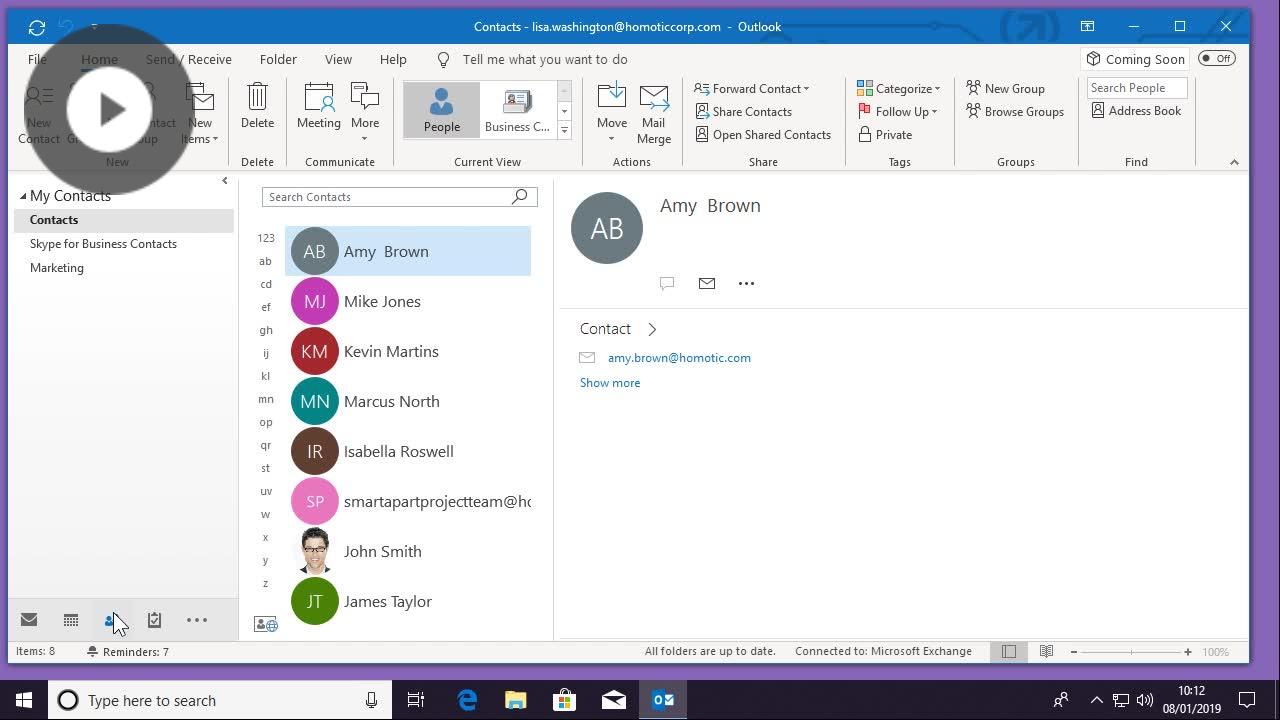Switch to Calendar in navigation bar
The height and width of the screenshot is (720, 1280).
(x=71, y=620)
